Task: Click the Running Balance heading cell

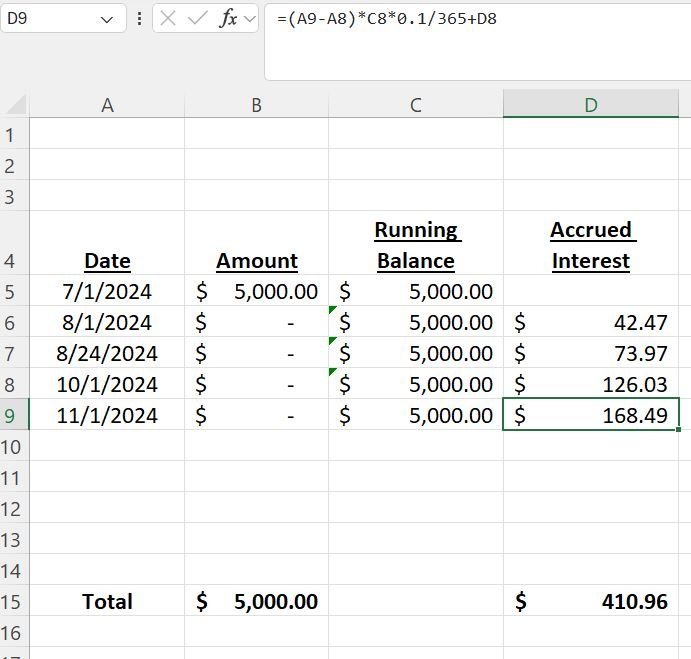Action: pyautogui.click(x=416, y=243)
